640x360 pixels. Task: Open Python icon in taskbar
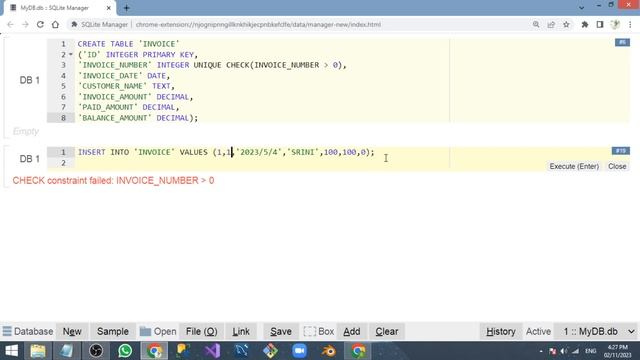(183, 351)
